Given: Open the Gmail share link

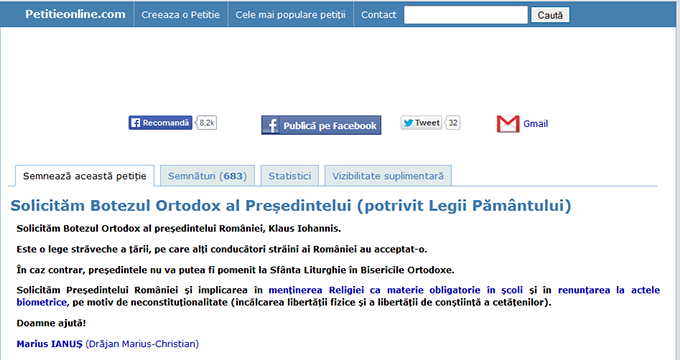Looking at the screenshot, I should (536, 124).
